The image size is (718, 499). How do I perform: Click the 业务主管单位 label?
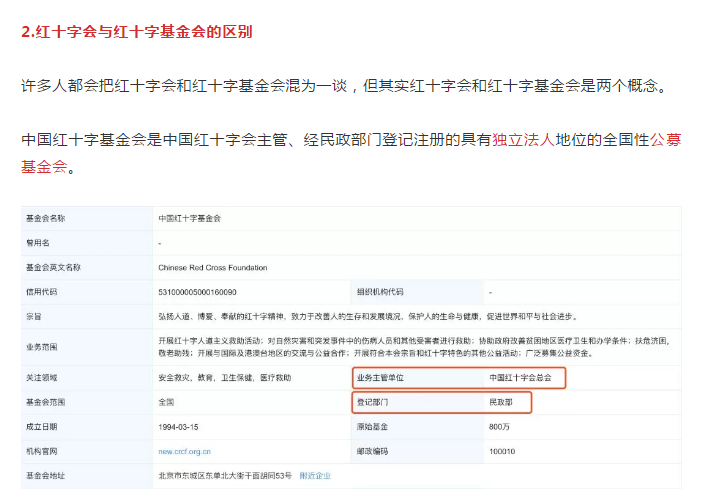(x=380, y=378)
